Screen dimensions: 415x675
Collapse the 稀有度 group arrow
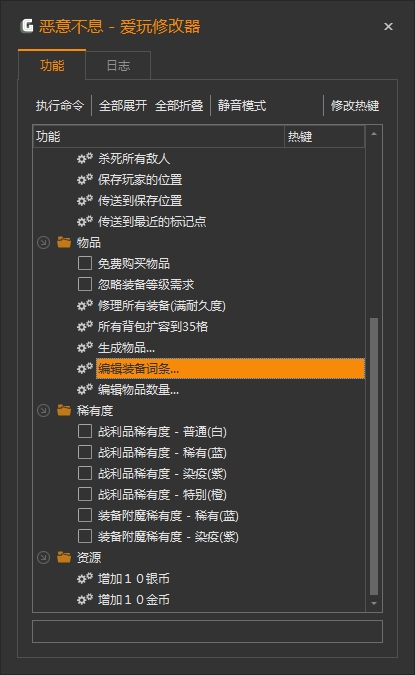coord(43,410)
